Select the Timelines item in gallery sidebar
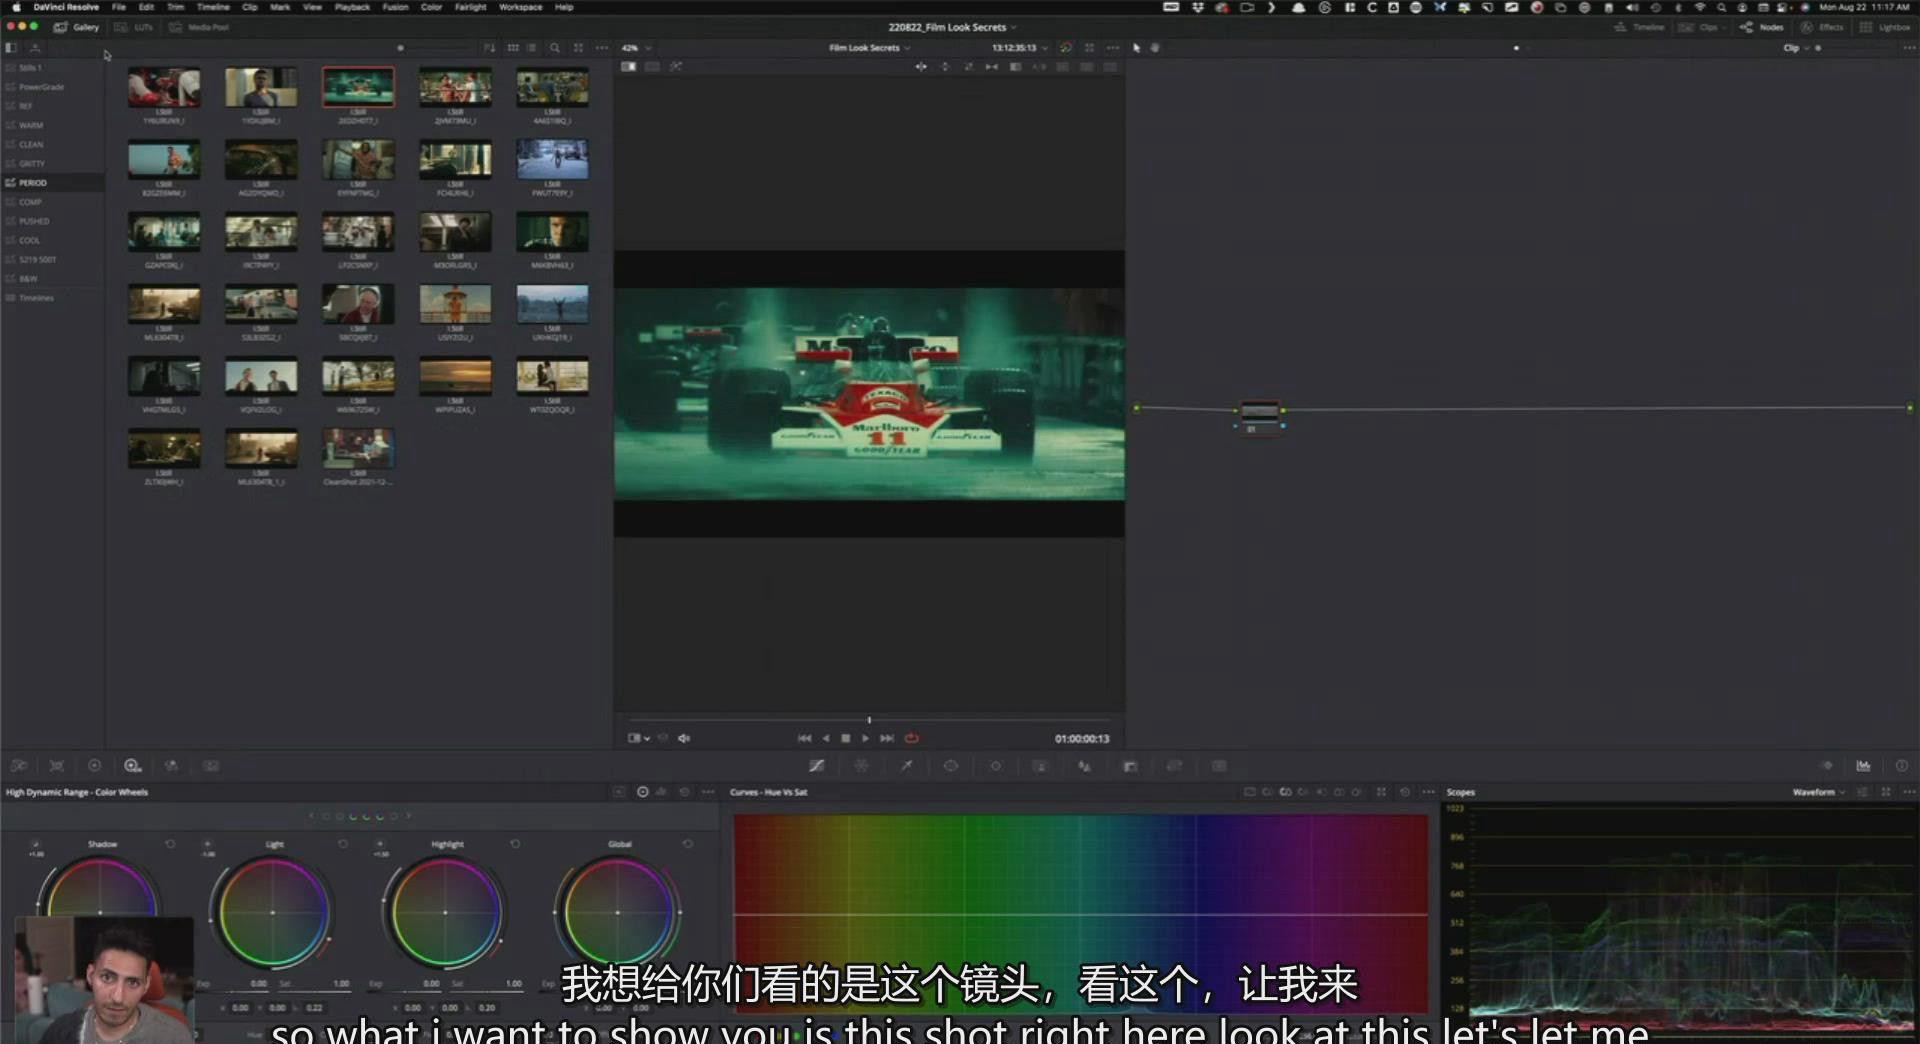 52,298
